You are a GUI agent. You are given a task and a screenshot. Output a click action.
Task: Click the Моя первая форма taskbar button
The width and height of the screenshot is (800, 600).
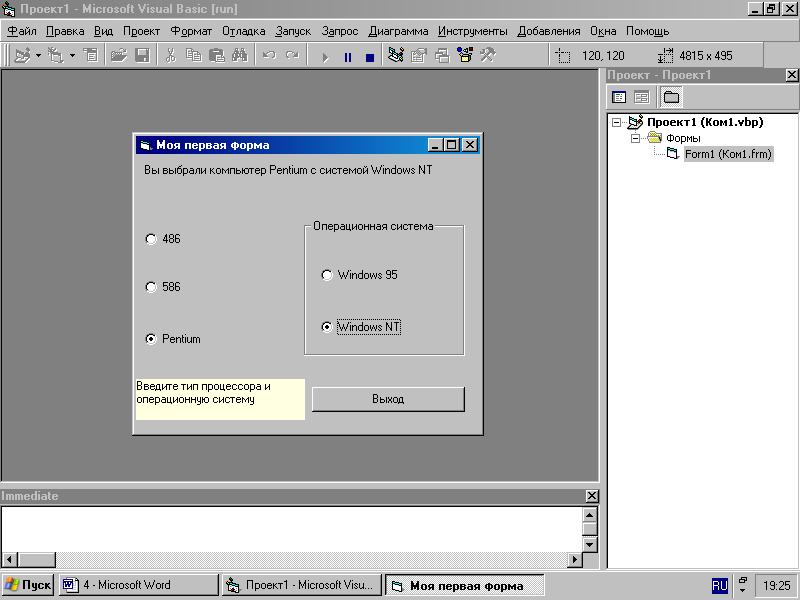click(x=464, y=585)
